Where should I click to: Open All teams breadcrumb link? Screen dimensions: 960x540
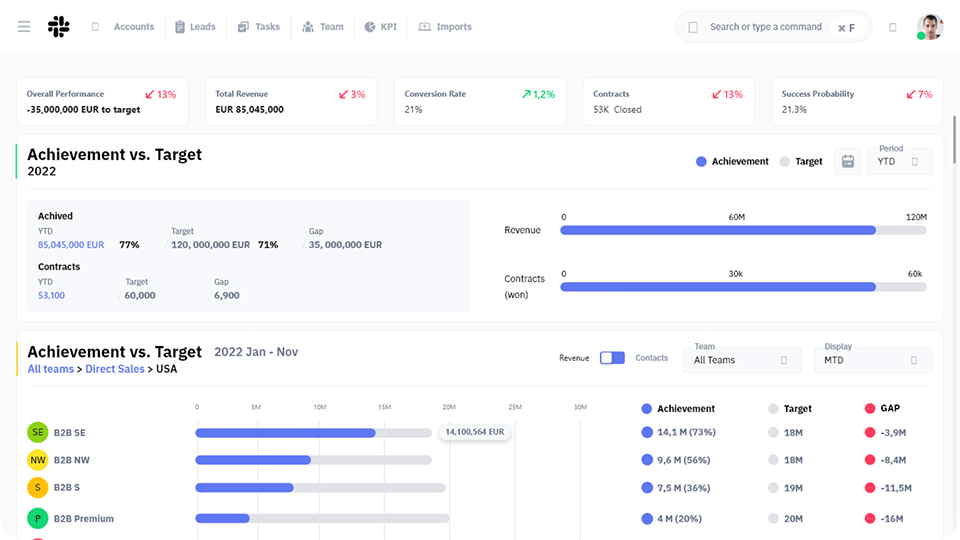(x=51, y=369)
